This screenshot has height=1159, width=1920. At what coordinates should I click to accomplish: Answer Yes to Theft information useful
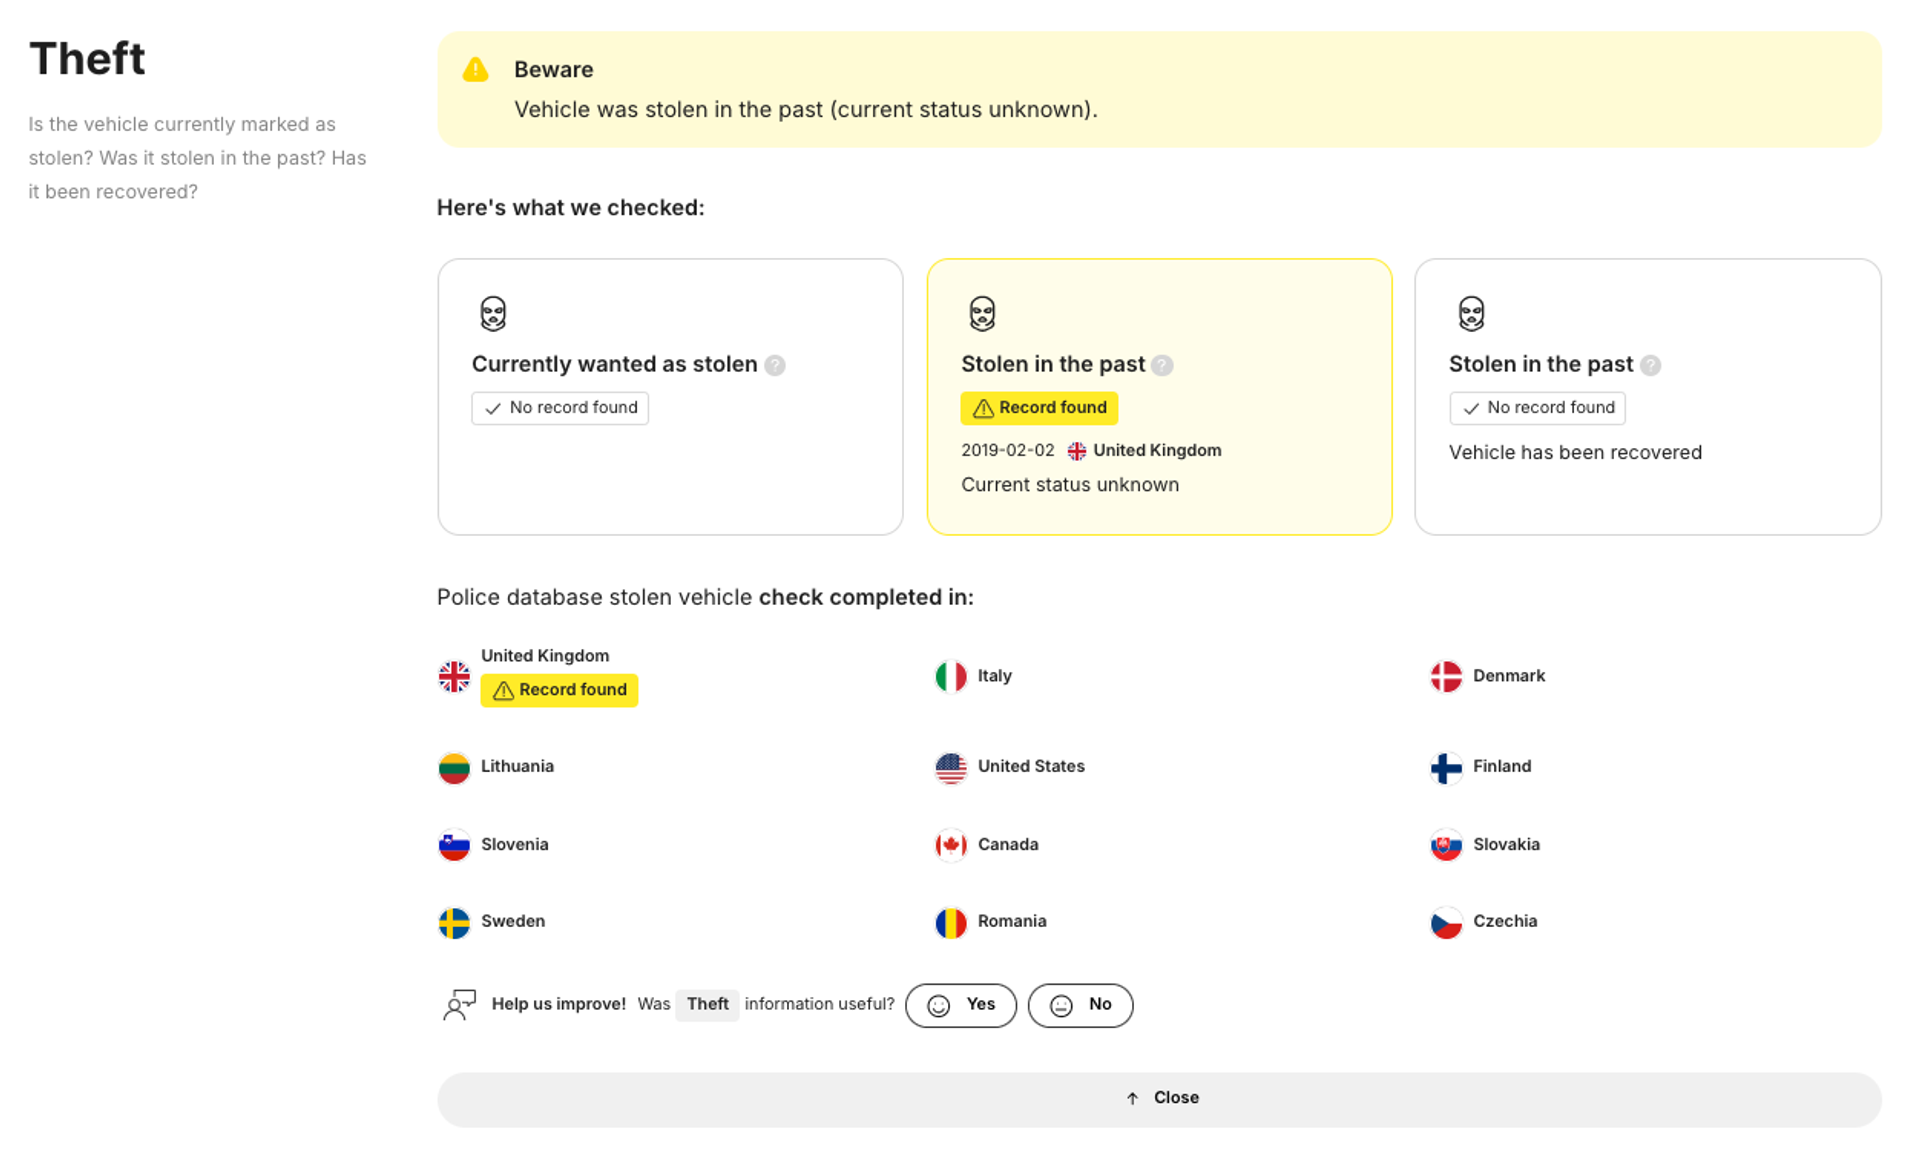pyautogui.click(x=961, y=1005)
